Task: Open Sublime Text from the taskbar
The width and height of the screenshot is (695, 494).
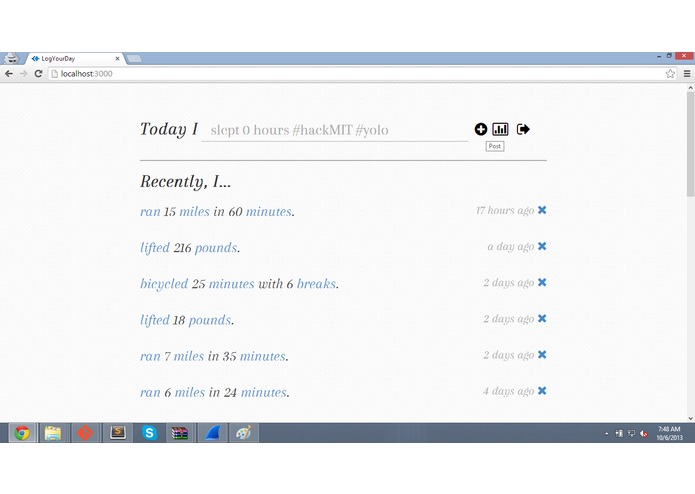Action: pyautogui.click(x=117, y=432)
